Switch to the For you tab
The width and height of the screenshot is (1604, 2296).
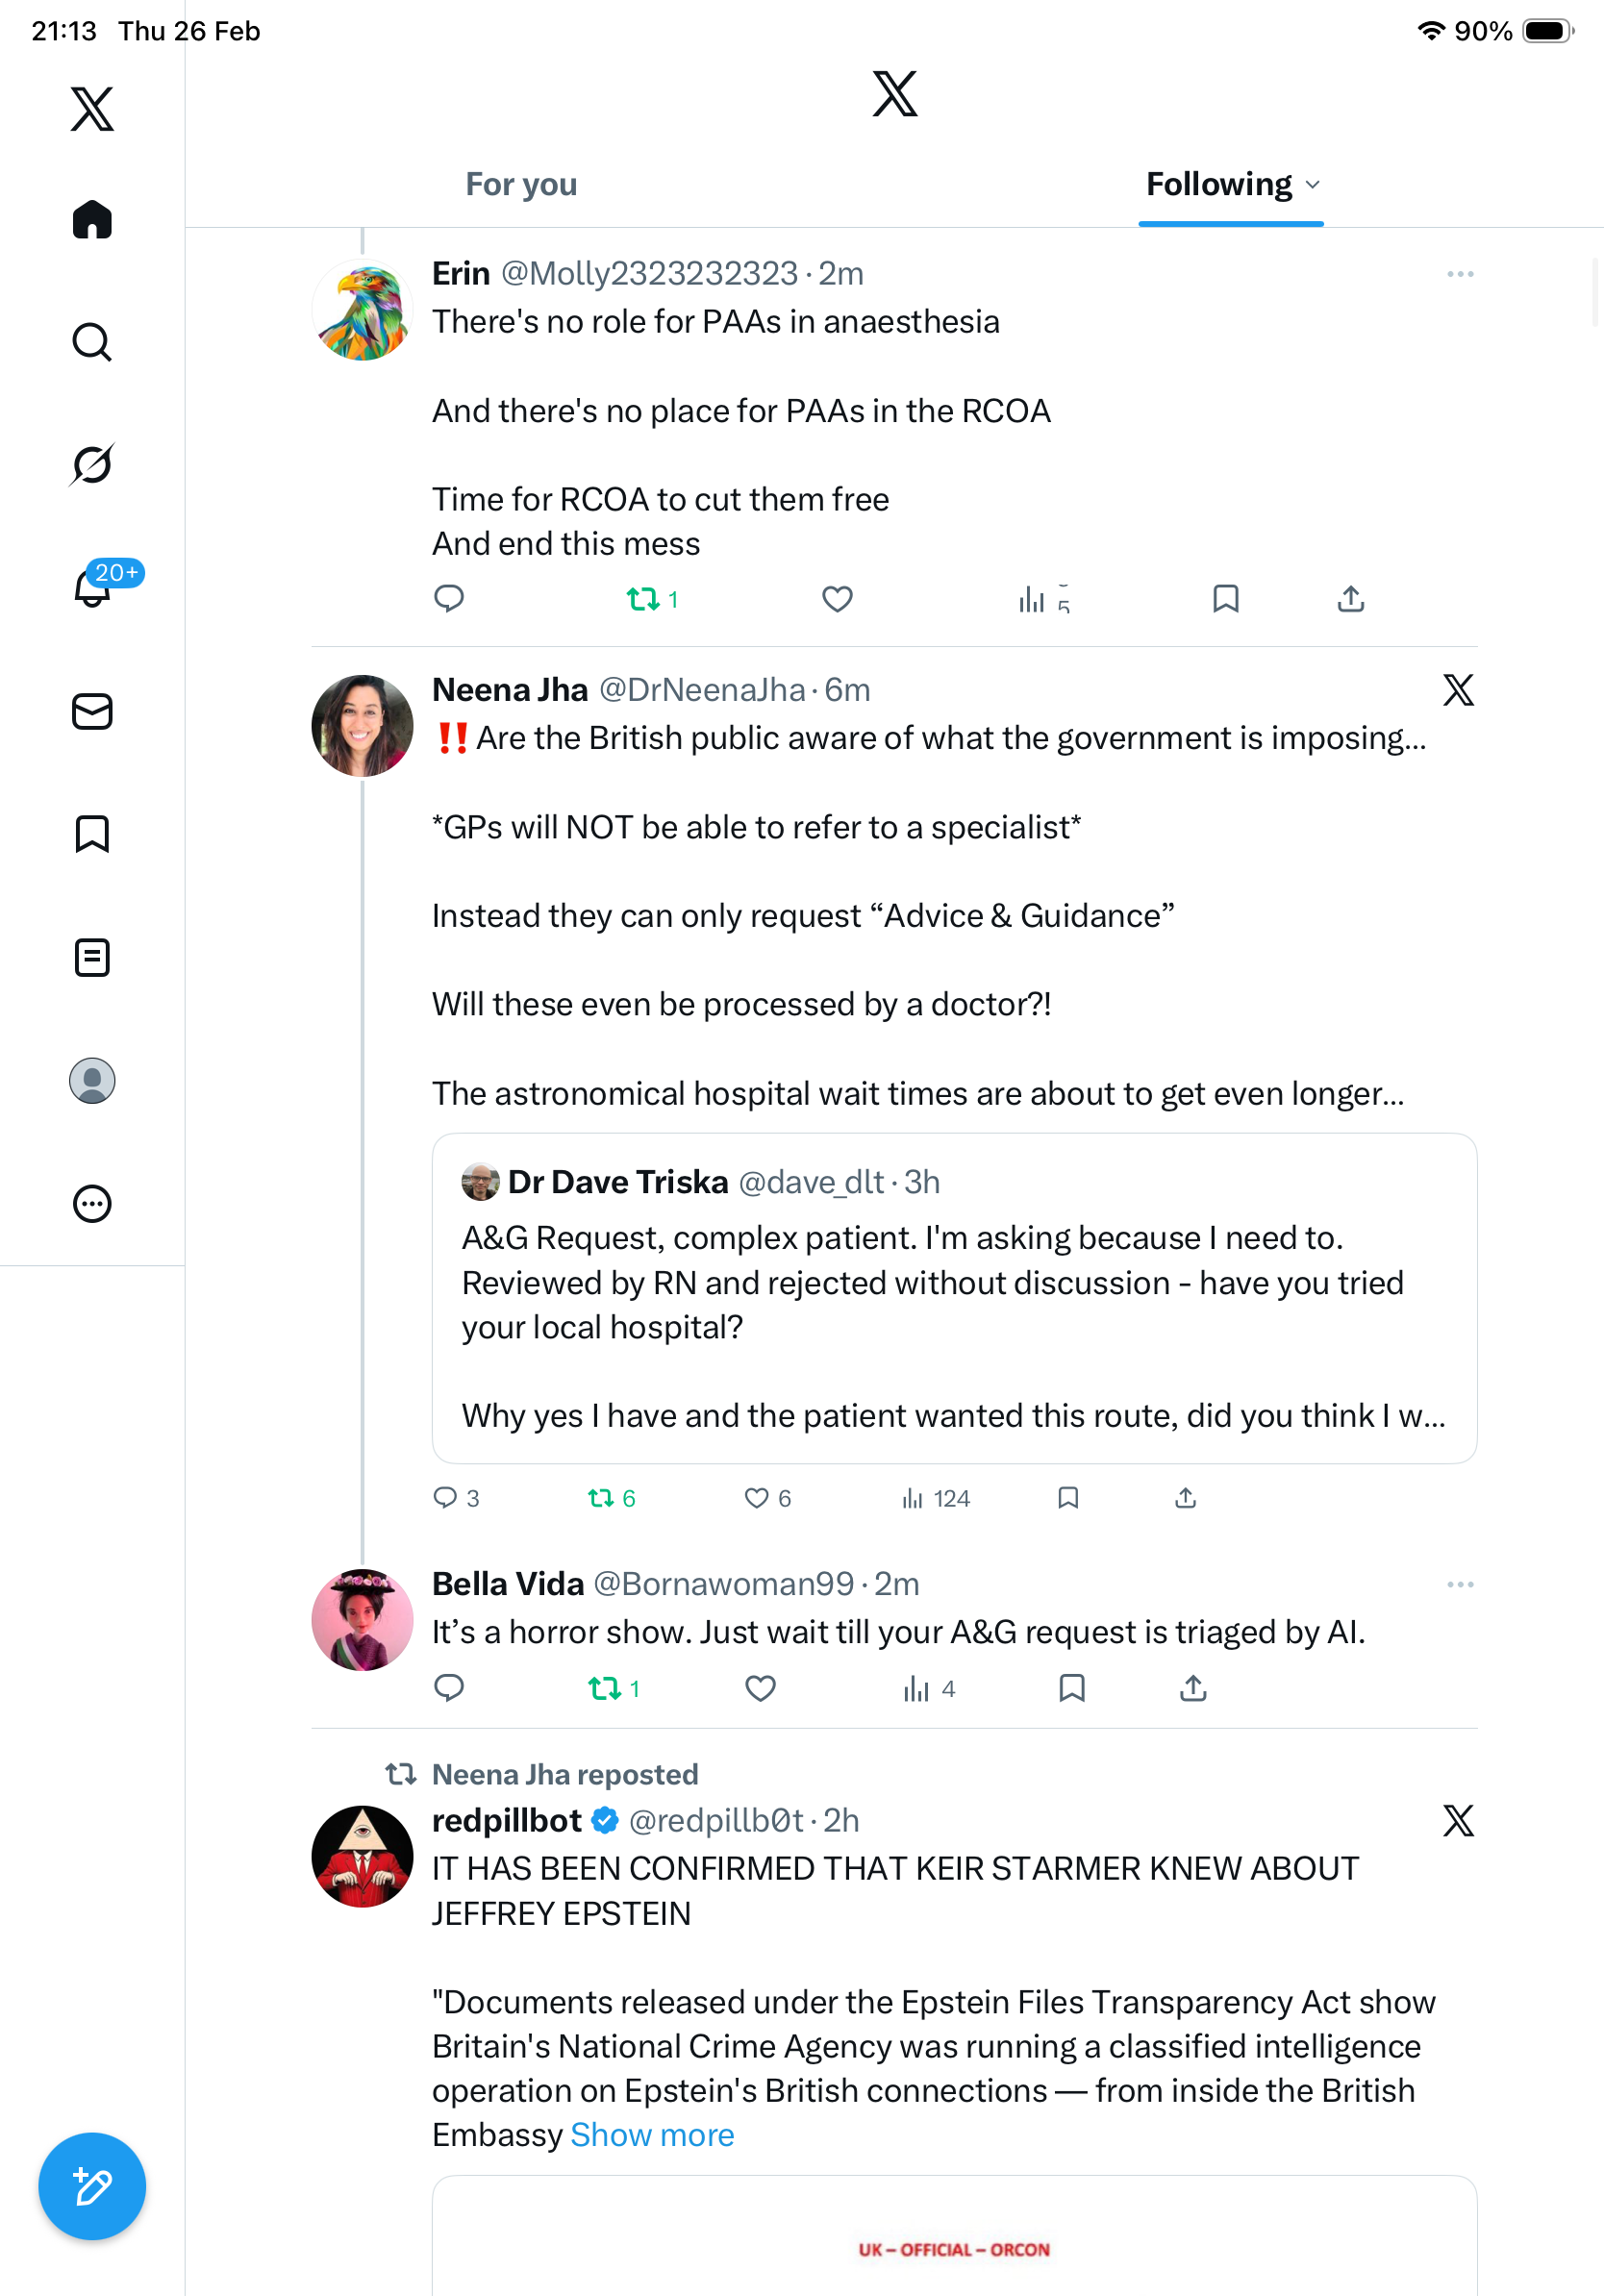521,185
